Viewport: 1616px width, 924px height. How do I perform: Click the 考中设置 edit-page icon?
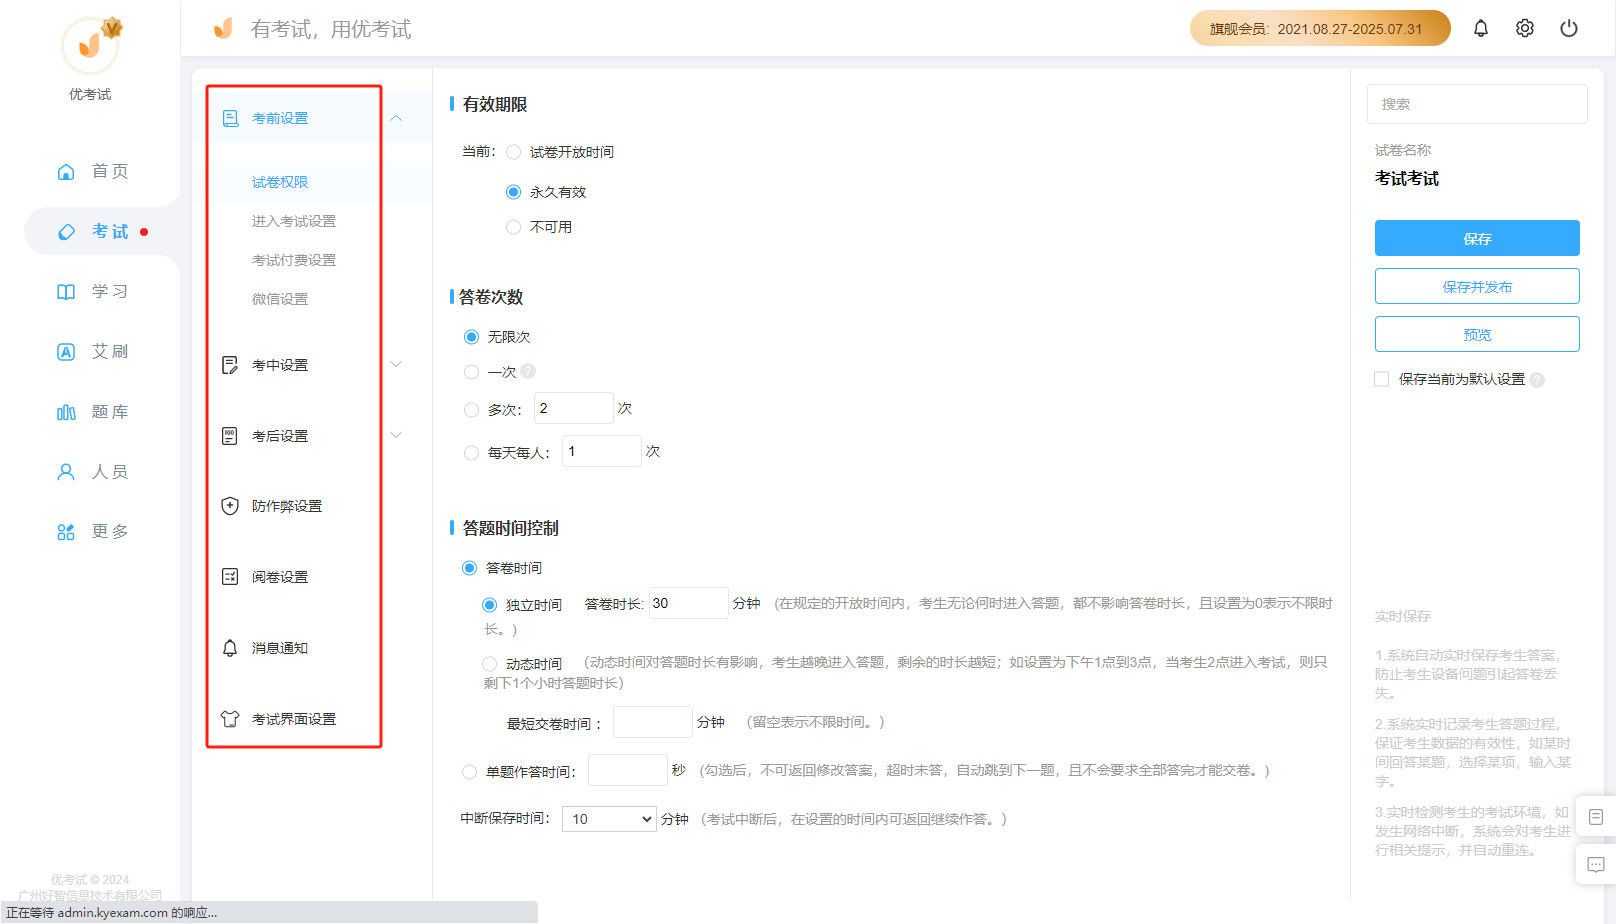(x=230, y=365)
